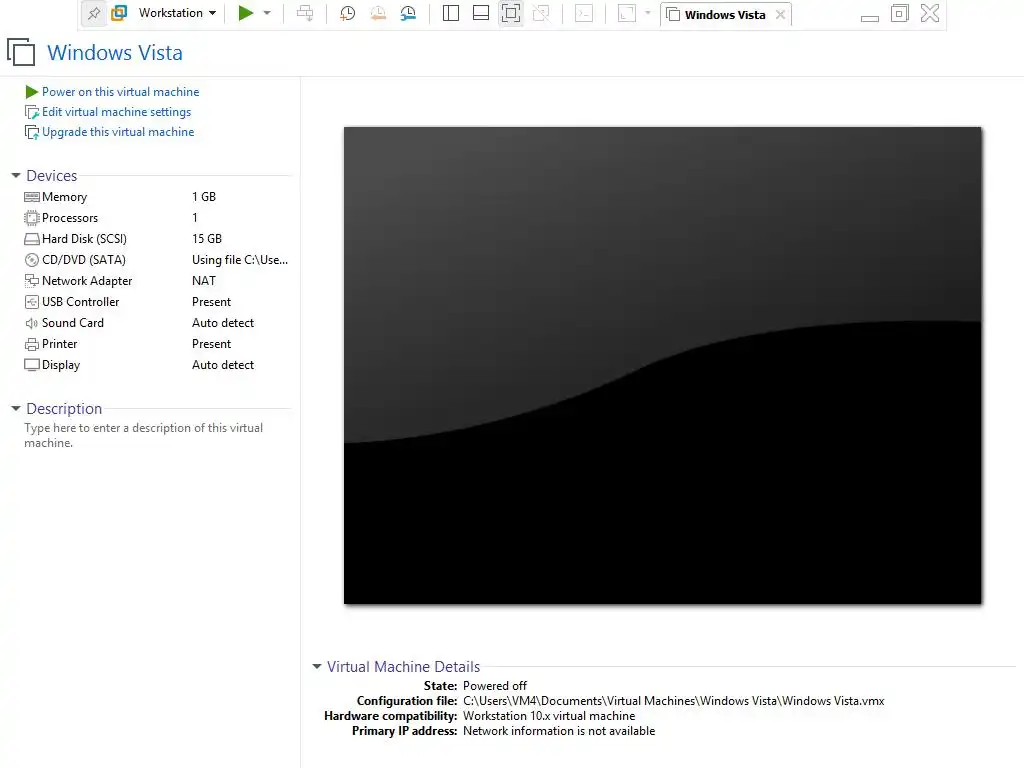Collapse the Description section
The width and height of the screenshot is (1024, 768).
pos(16,409)
